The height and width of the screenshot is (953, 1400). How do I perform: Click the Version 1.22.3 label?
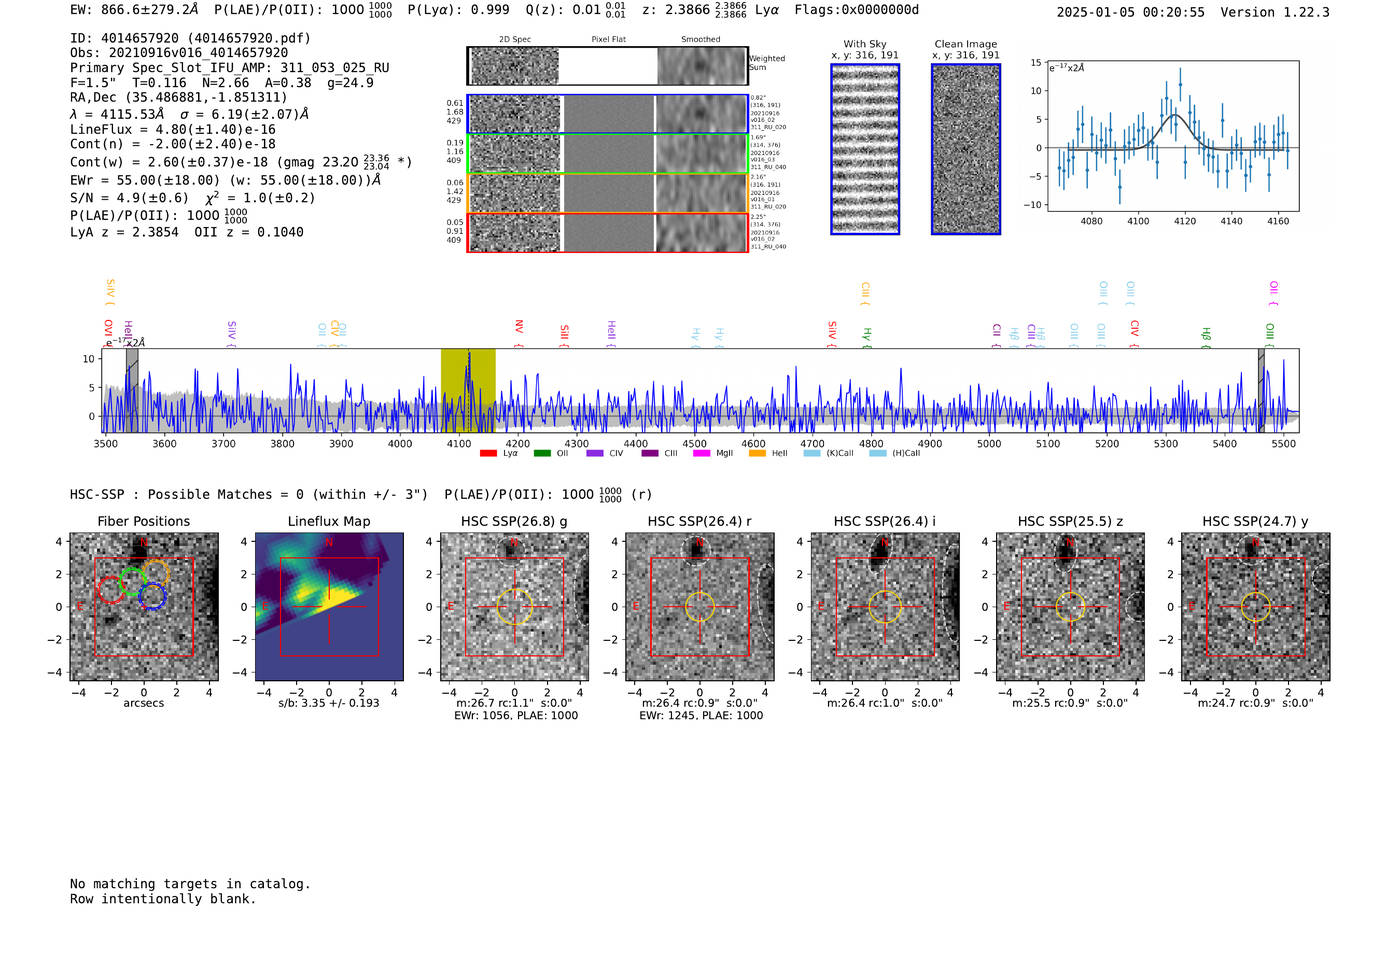(x=1275, y=12)
